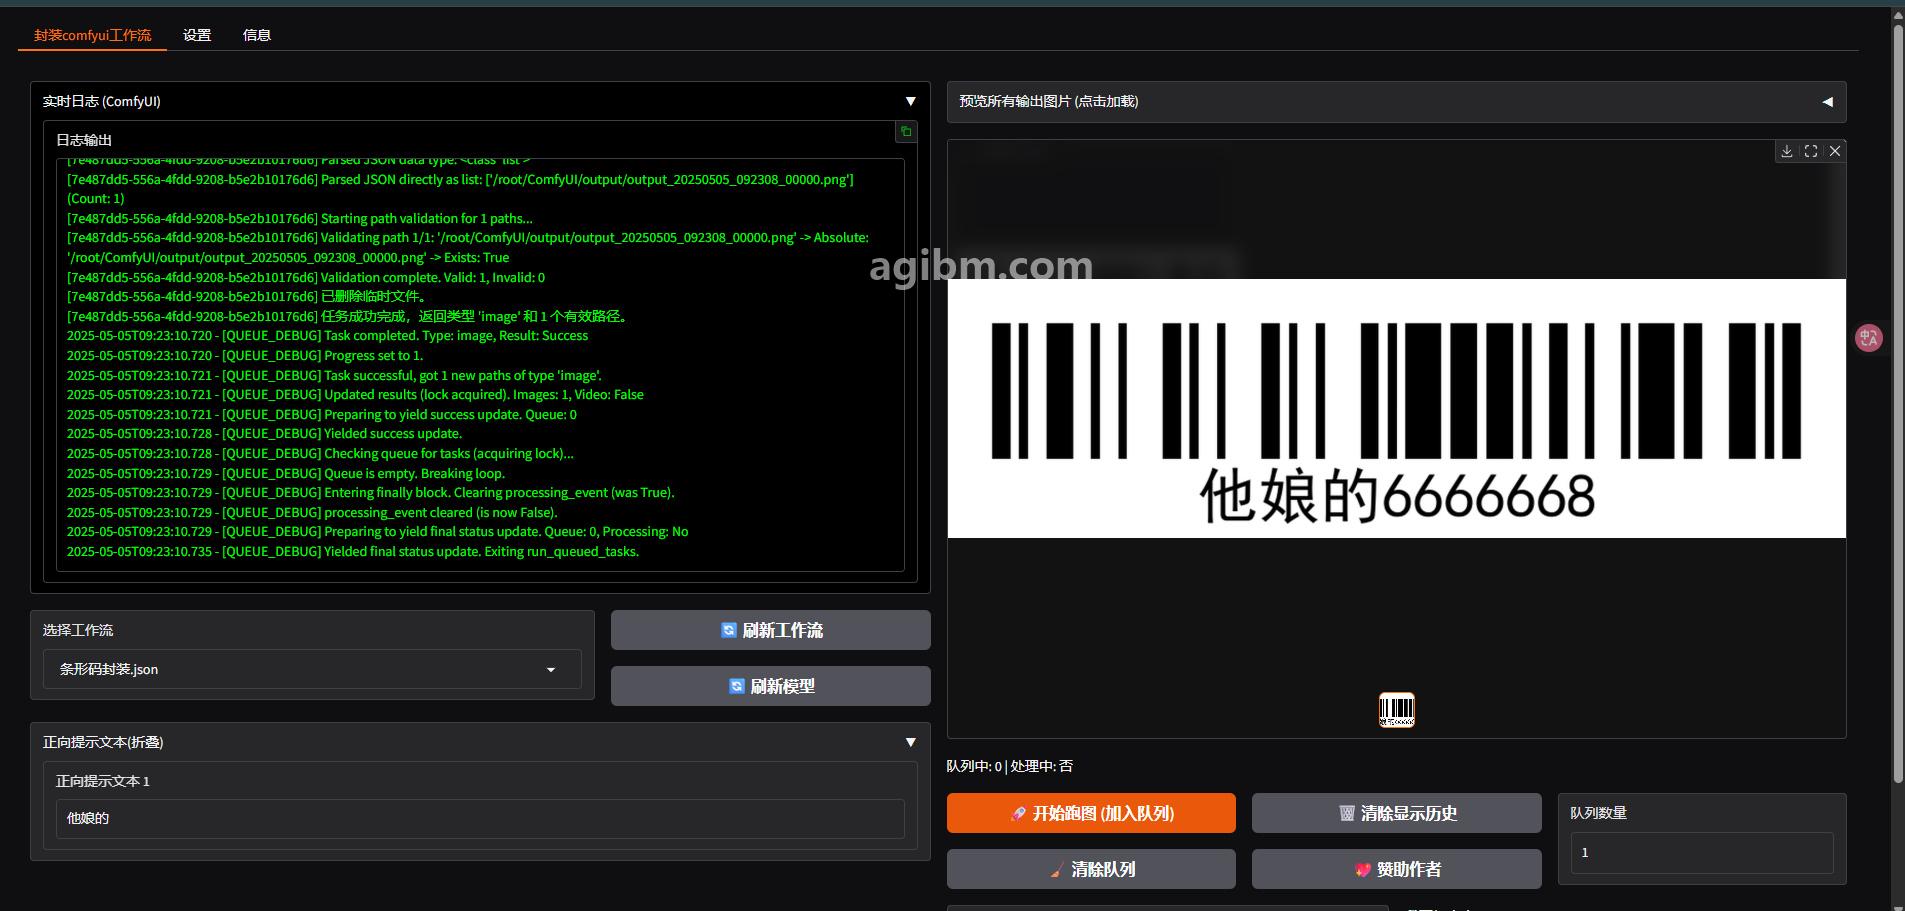Click the 刷新模型 button
1905x911 pixels.
point(770,686)
